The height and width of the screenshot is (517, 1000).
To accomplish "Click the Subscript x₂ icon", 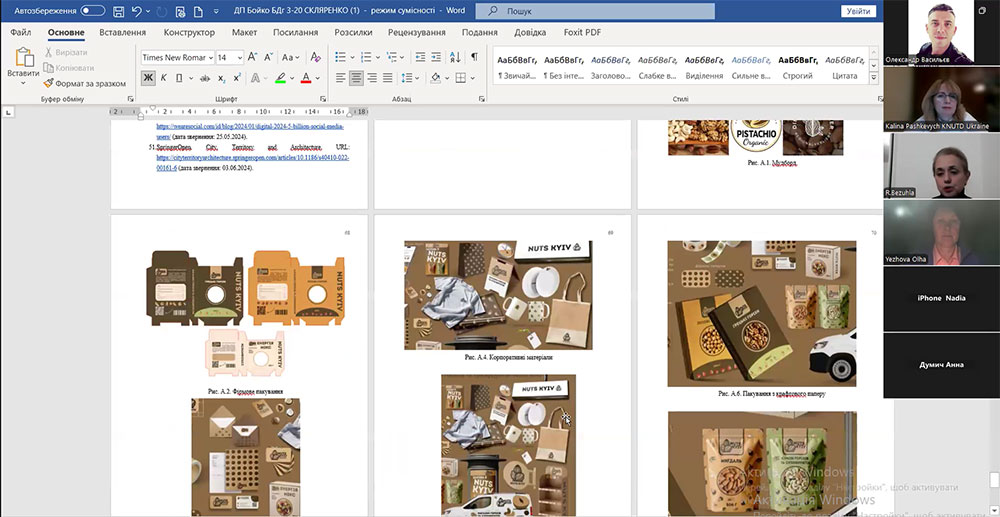I will click(221, 78).
